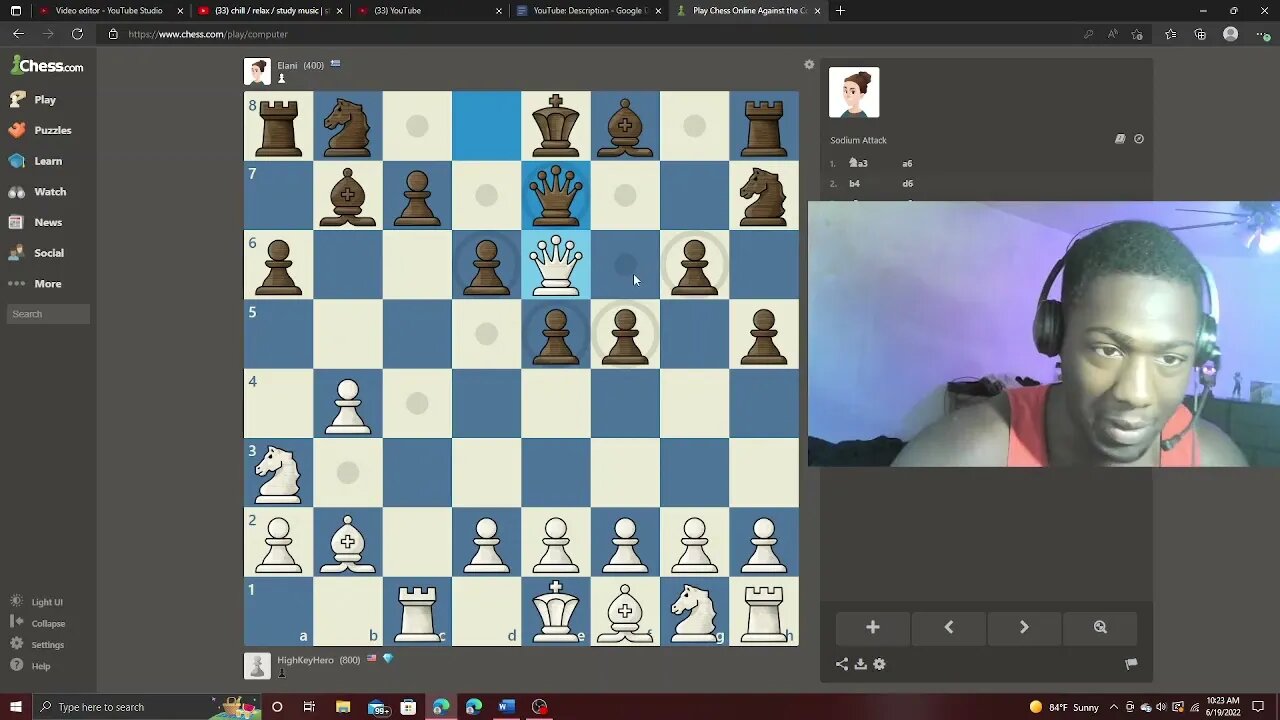1280x720 pixels.
Task: Open Word from taskbar
Action: pyautogui.click(x=506, y=707)
